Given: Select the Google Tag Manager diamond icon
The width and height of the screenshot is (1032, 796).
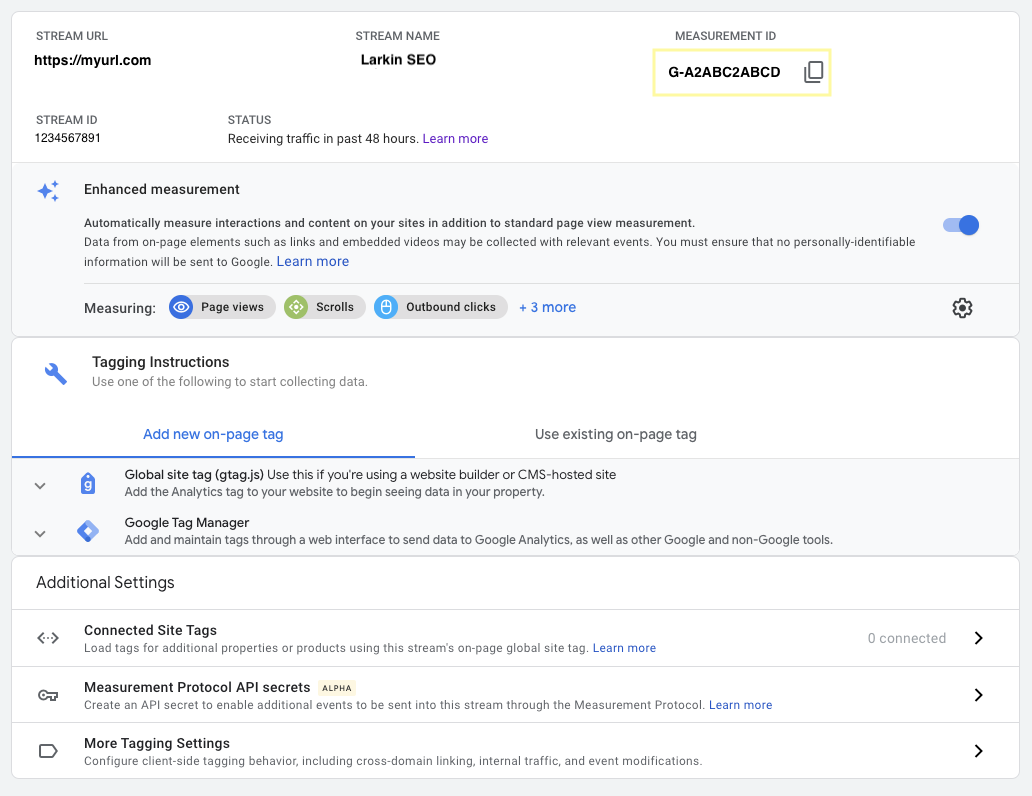Looking at the screenshot, I should coord(88,530).
